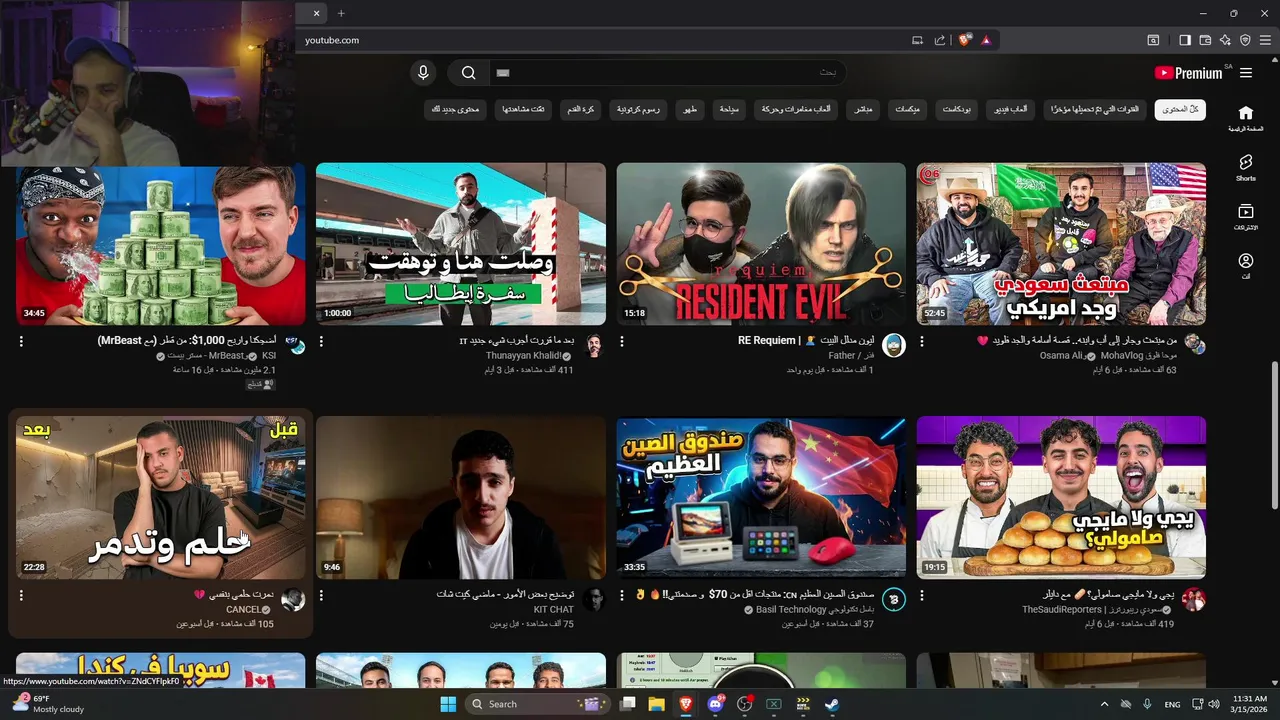The width and height of the screenshot is (1280, 720).
Task: Click the Osama Ali channel avatar
Action: [1194, 346]
